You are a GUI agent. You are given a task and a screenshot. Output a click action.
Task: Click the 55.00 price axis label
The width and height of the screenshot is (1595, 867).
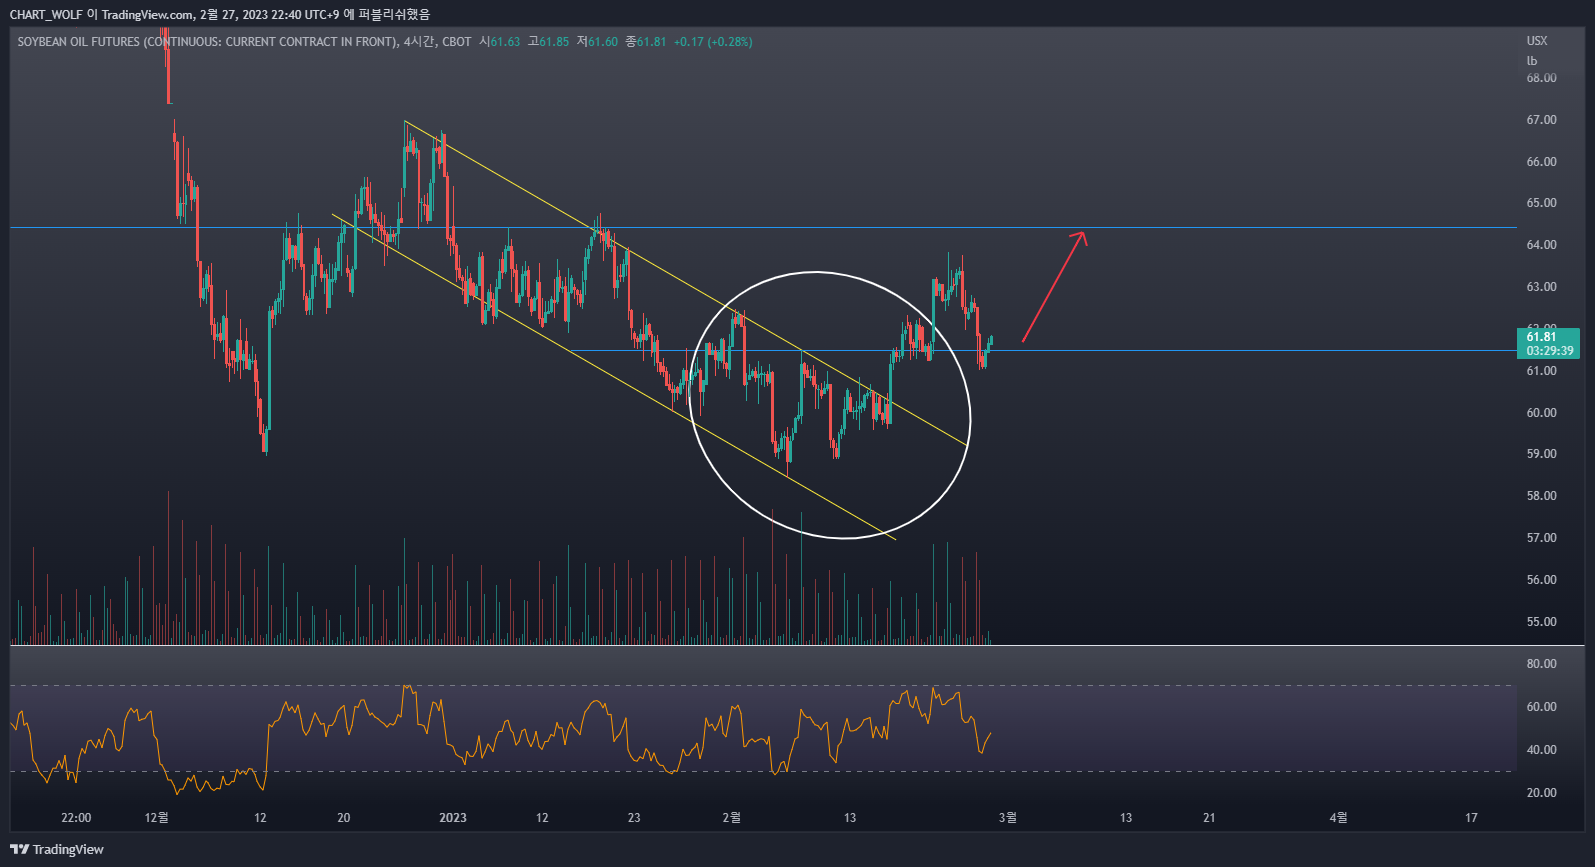point(1541,622)
